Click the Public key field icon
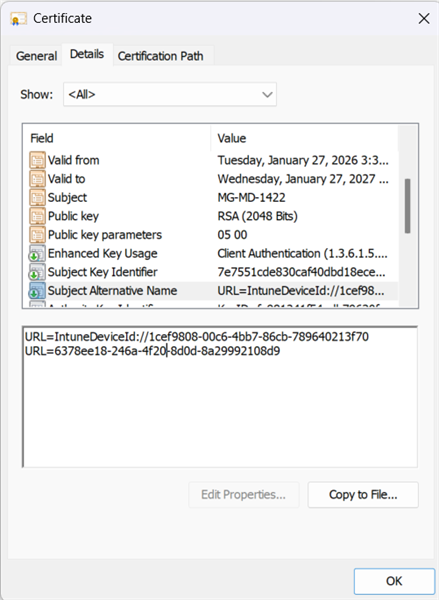The image size is (439, 600). click(x=38, y=216)
